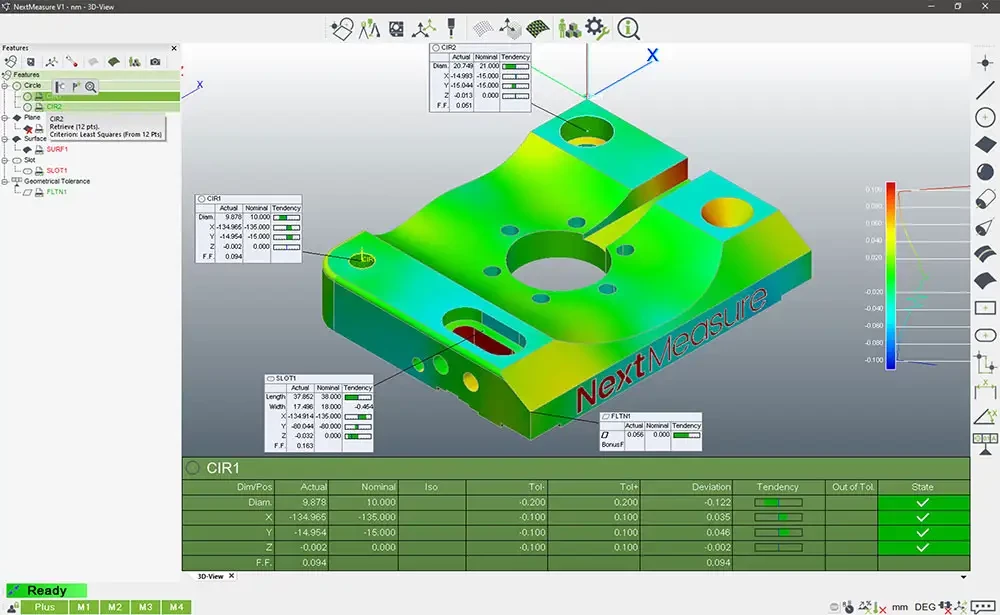
Task: Click the CAD part photo icon in top toolbar
Action: click(396, 29)
